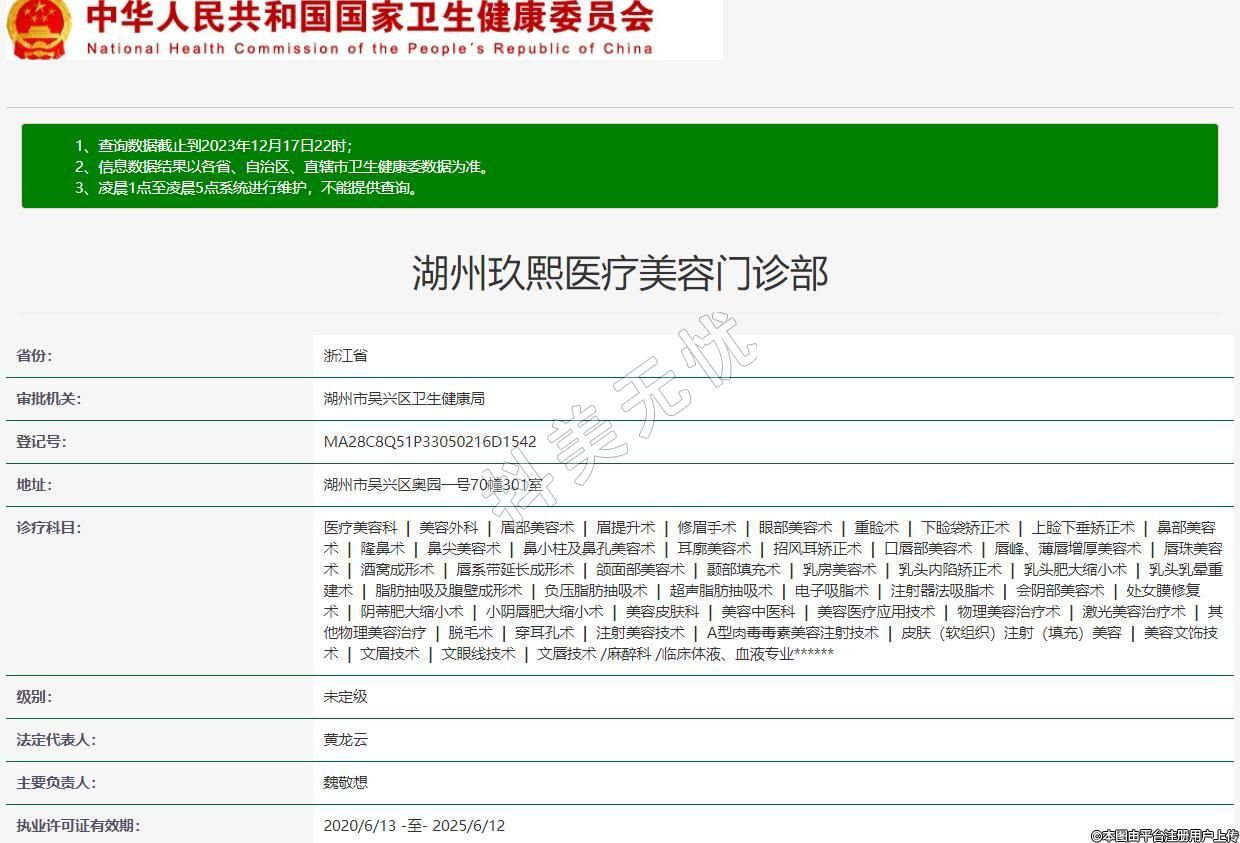Click the national emblem icon in header
The image size is (1240, 843).
pos(38,28)
